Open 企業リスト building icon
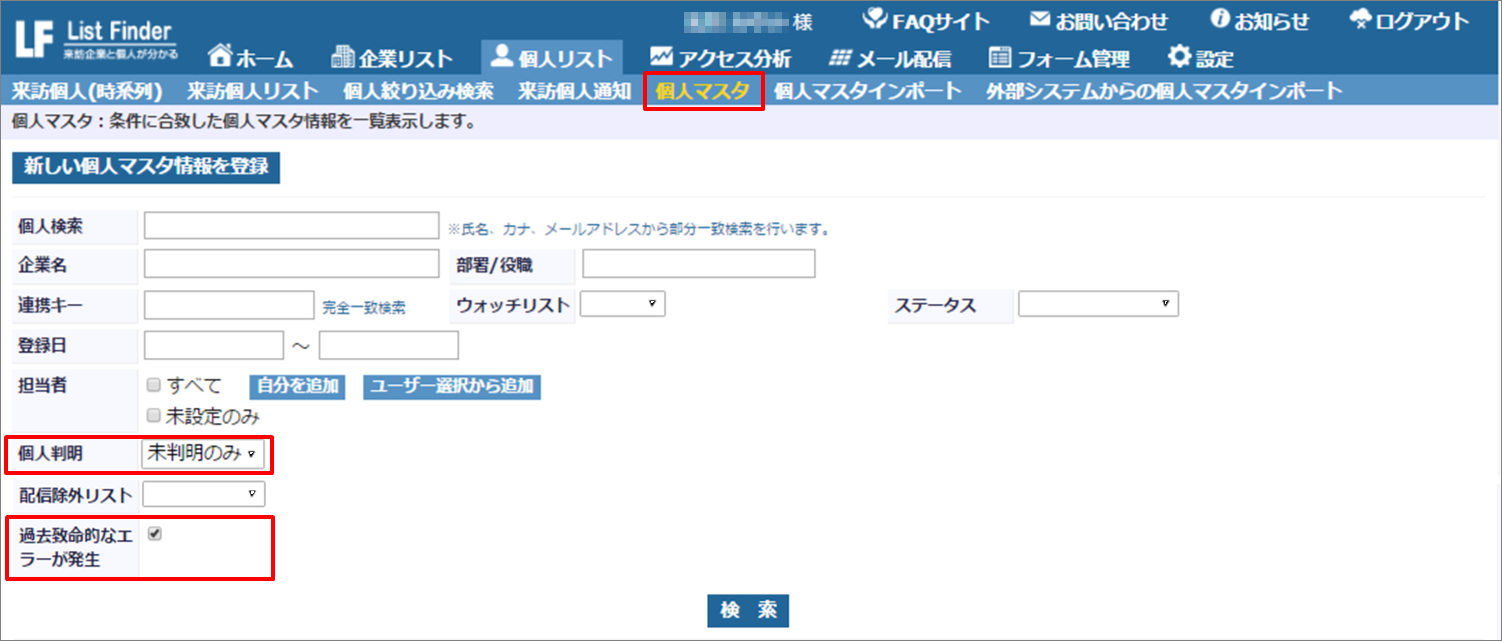The image size is (1502, 641). click(343, 57)
